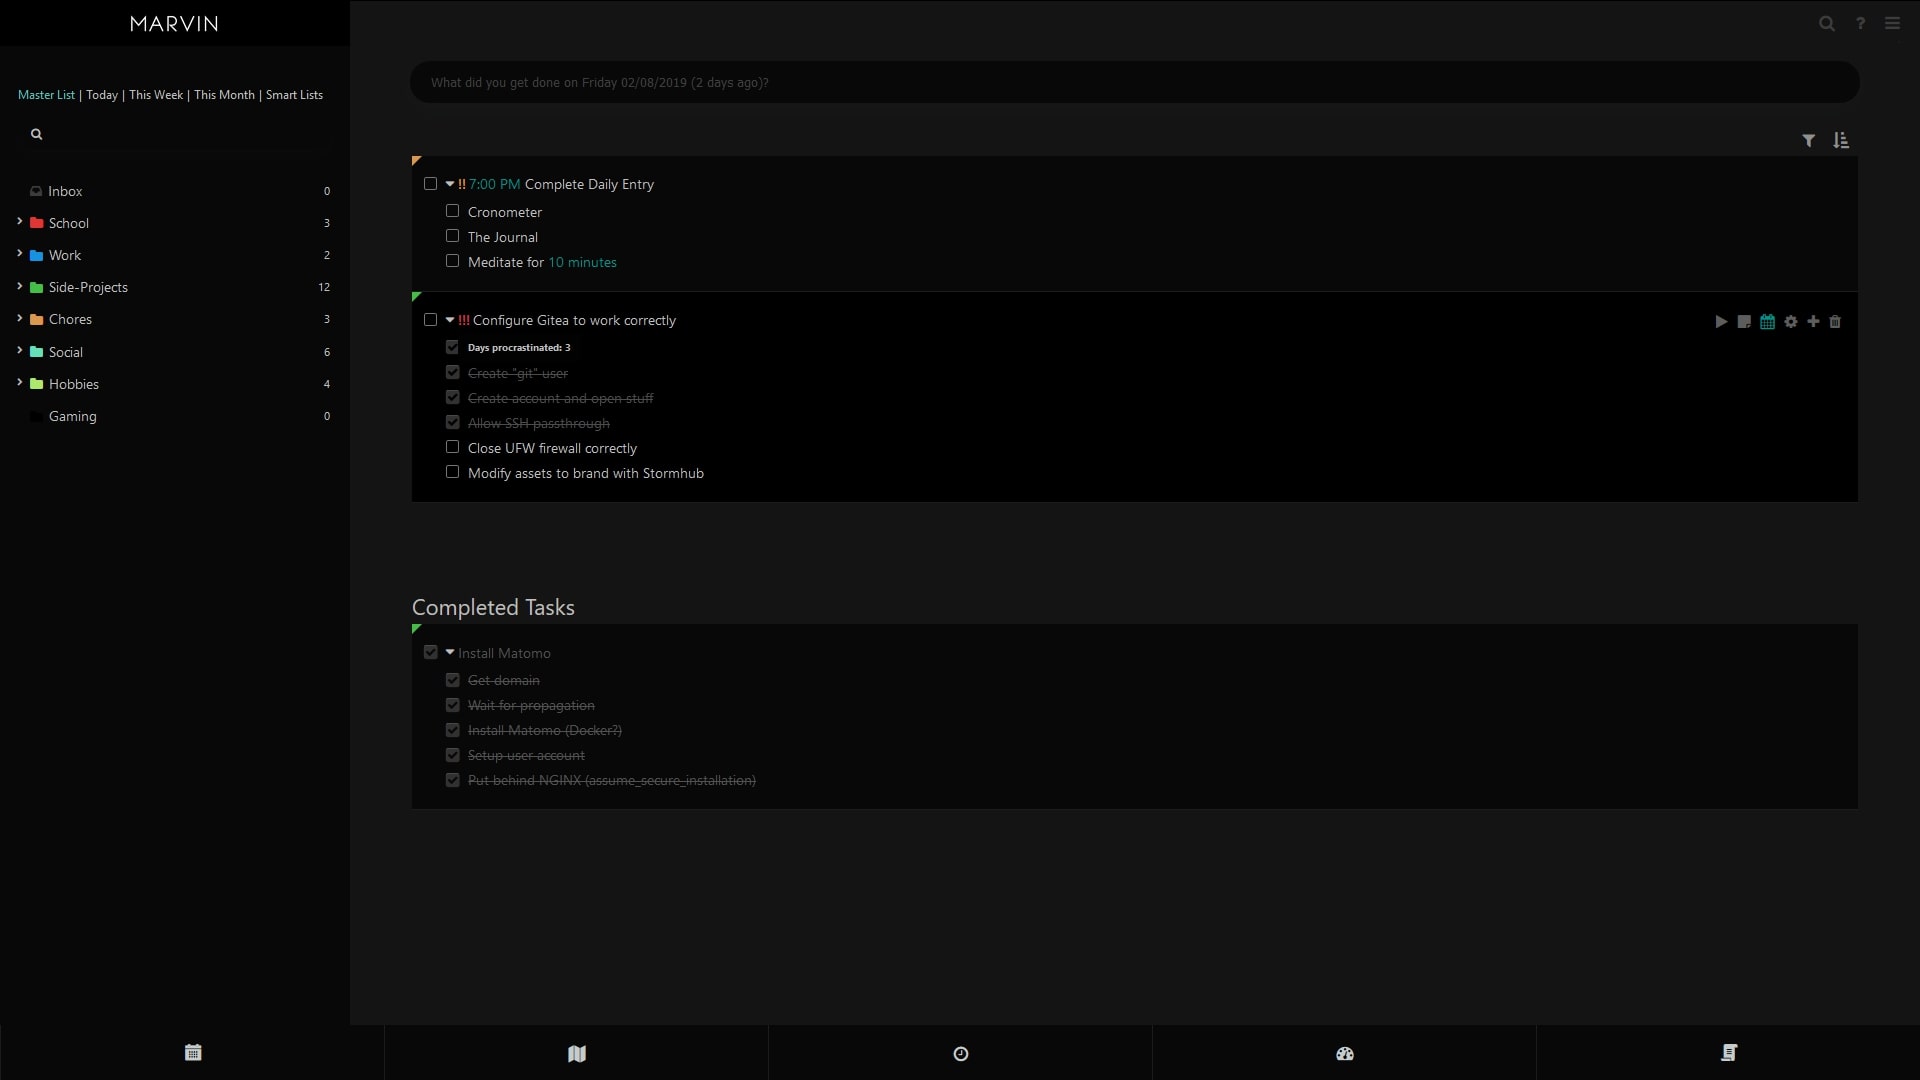Open map view icon in bottom bar
This screenshot has width=1920, height=1080.
pyautogui.click(x=576, y=1053)
